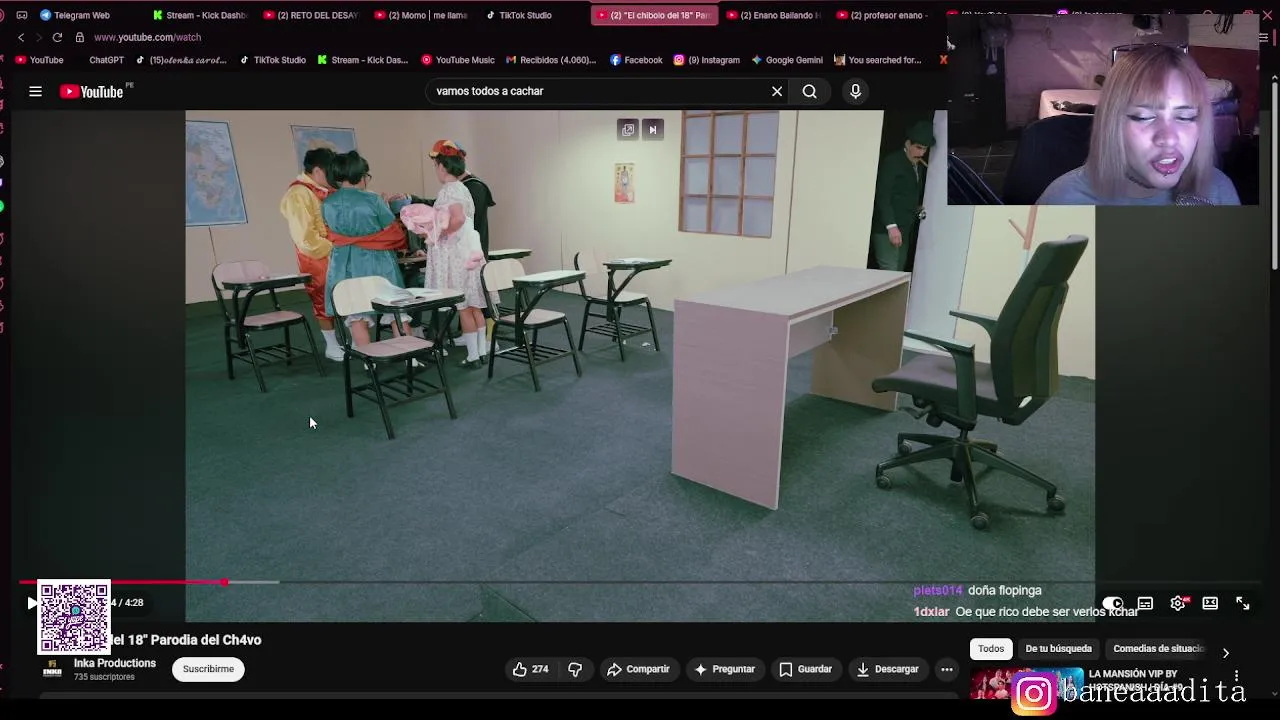Screen dimensions: 1280x720
Task: Open Facebook bookmark
Action: (636, 60)
